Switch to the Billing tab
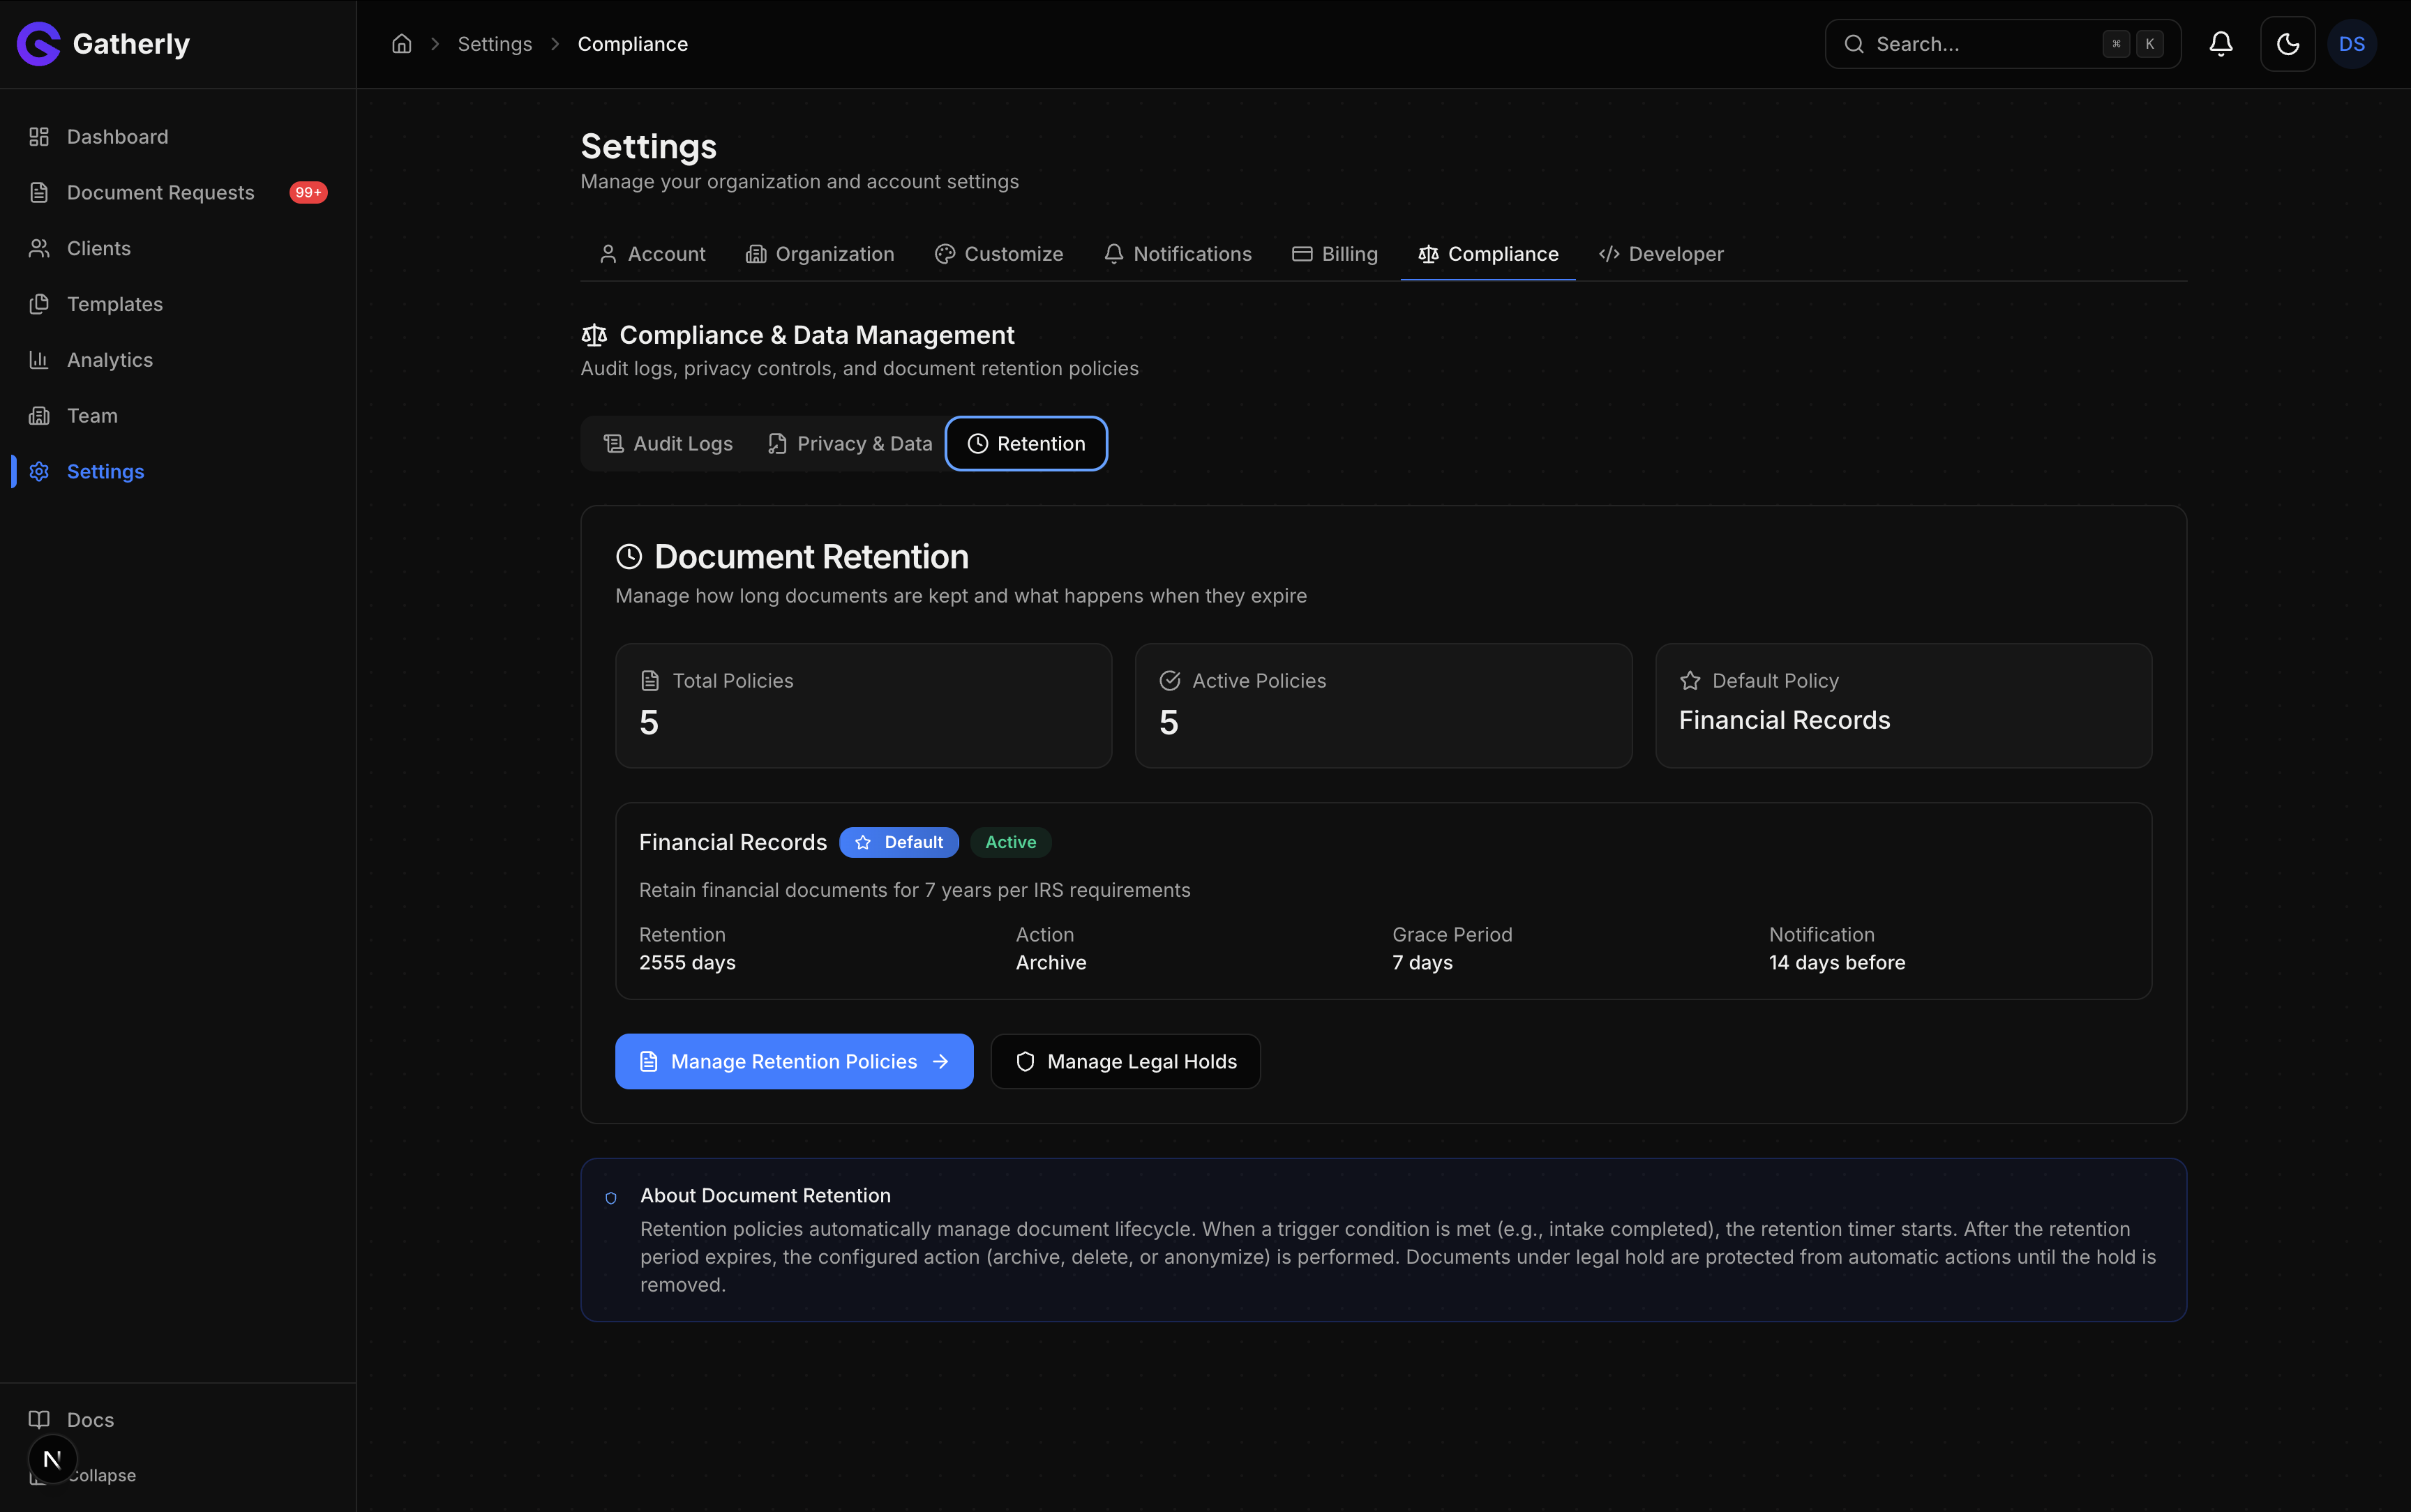The height and width of the screenshot is (1512, 2411). [1335, 254]
